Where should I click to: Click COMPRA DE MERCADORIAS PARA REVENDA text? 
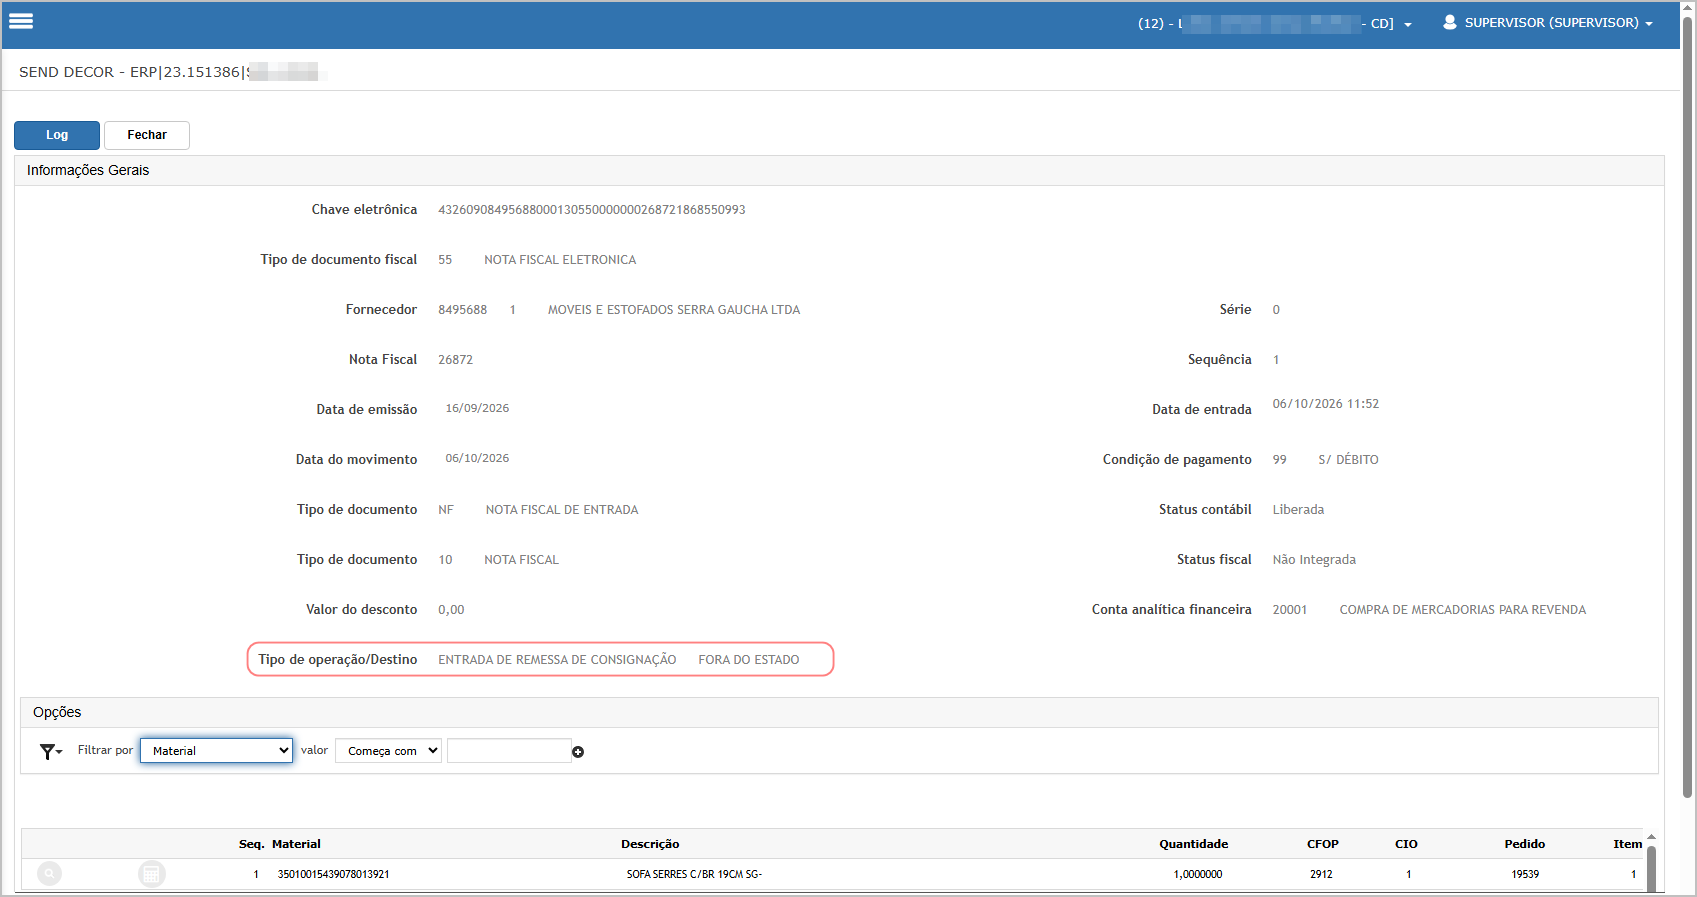pyautogui.click(x=1462, y=610)
